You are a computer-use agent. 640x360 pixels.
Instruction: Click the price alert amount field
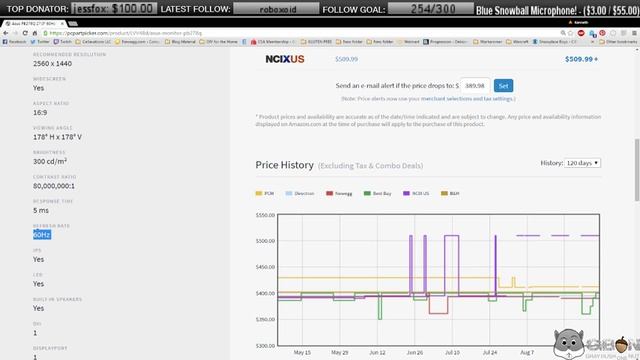475,86
